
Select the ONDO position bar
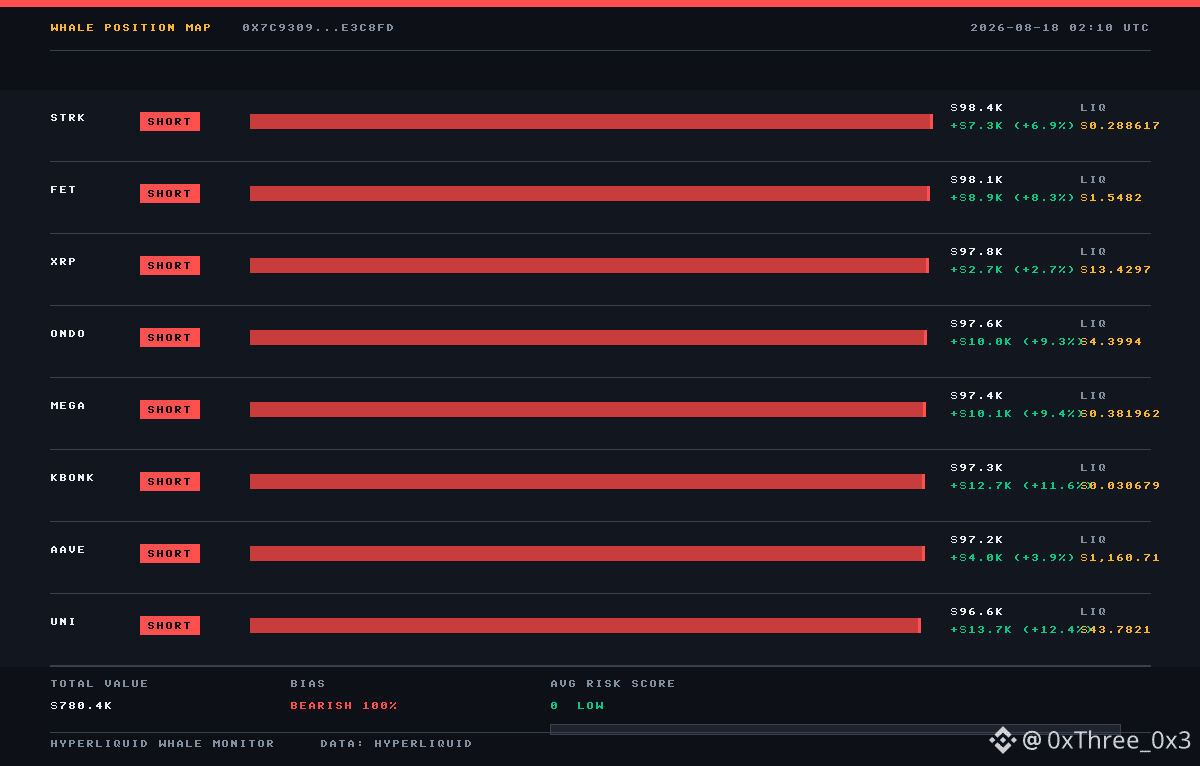point(589,338)
